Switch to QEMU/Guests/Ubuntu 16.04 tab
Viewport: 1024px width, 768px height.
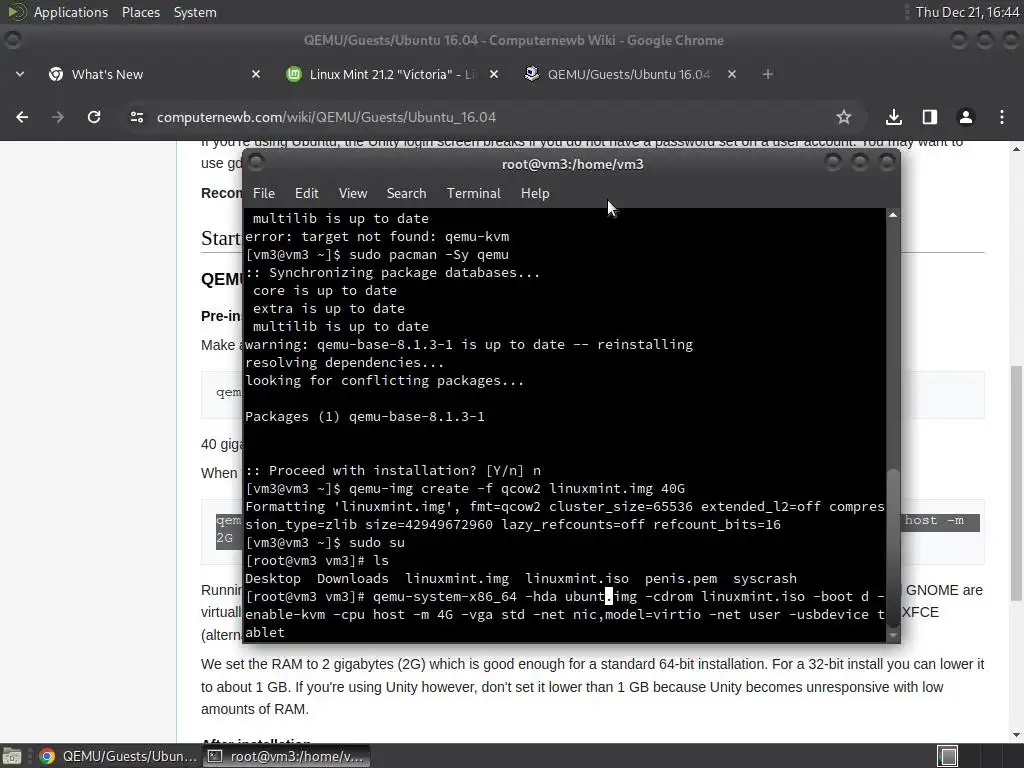click(x=630, y=74)
